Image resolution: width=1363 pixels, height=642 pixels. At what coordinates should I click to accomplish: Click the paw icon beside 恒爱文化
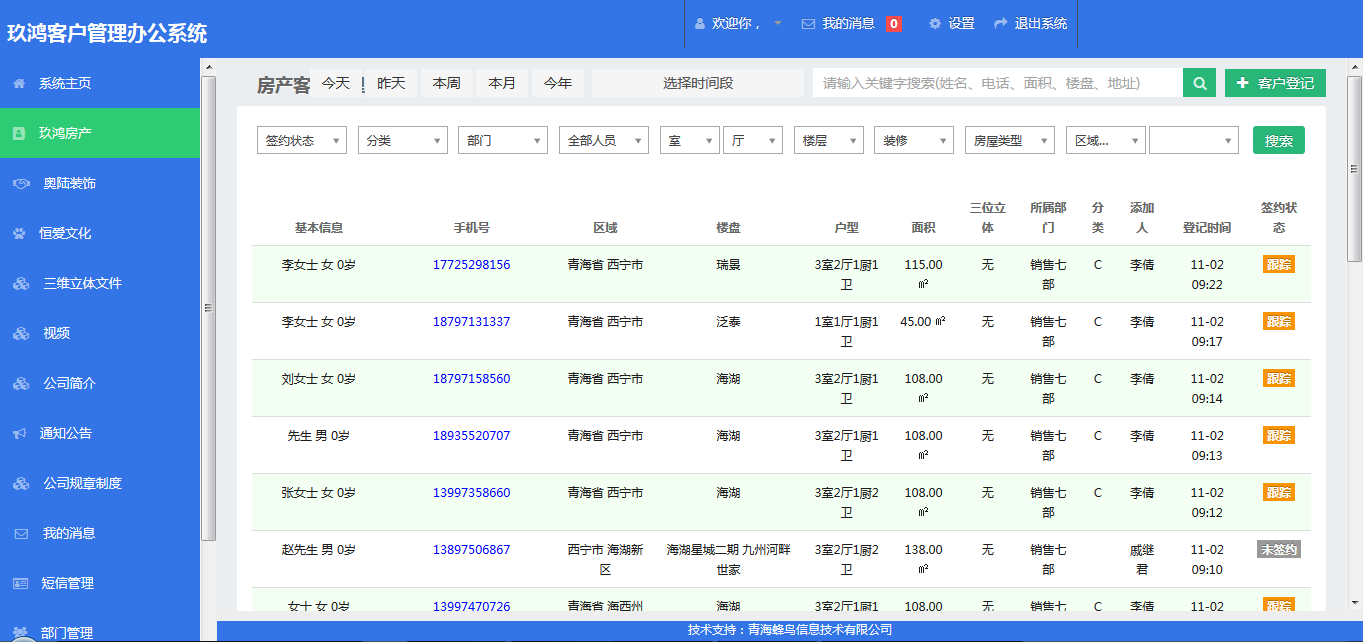tap(19, 234)
